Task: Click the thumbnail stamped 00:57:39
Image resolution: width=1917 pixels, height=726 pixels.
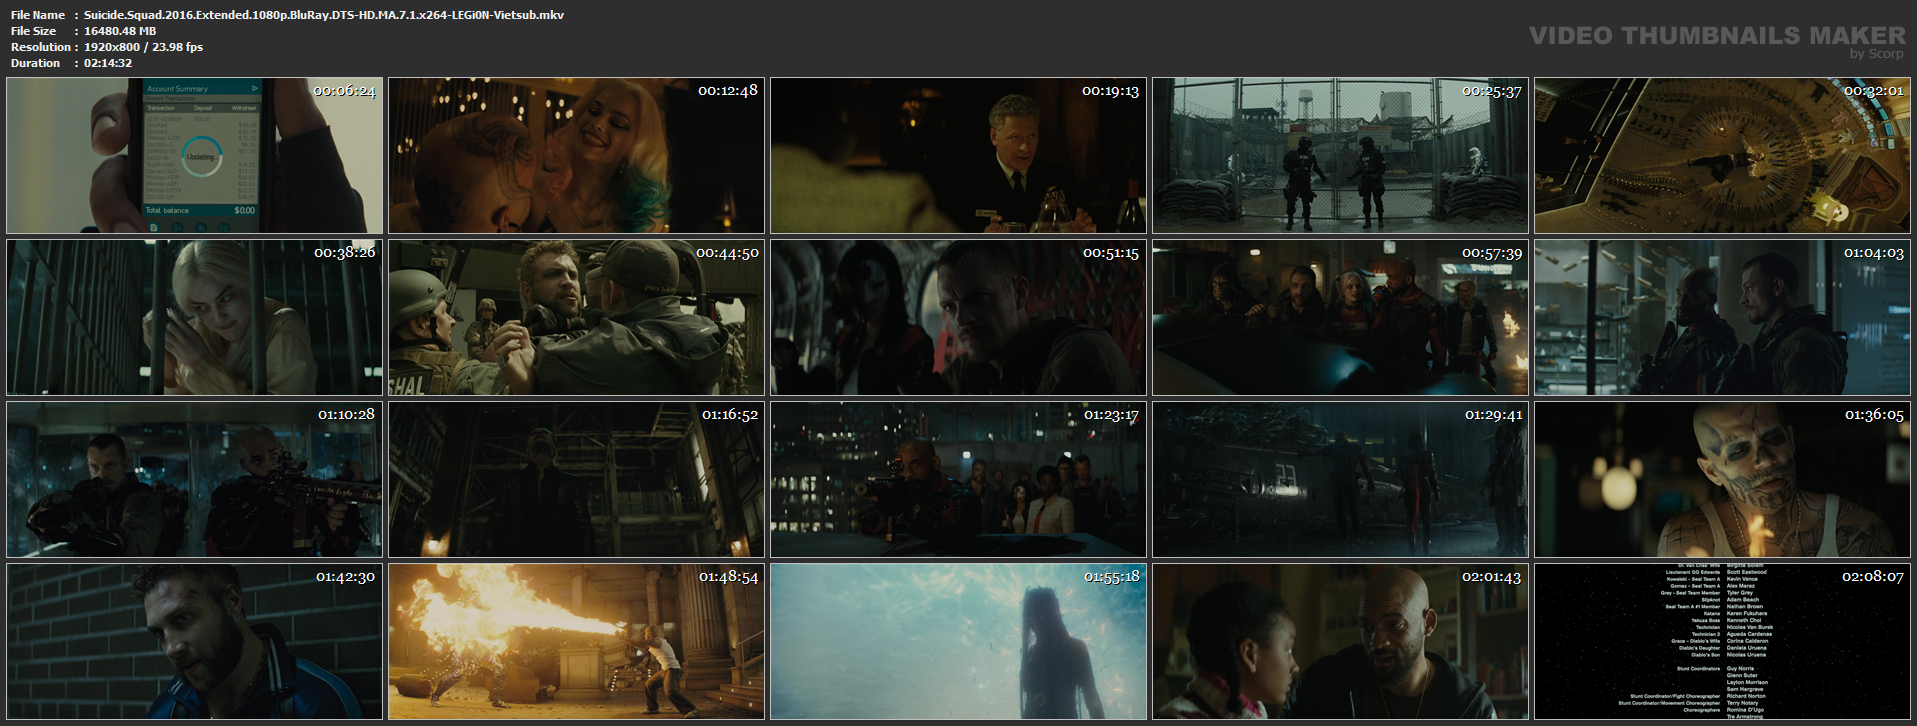Action: pos(1340,318)
